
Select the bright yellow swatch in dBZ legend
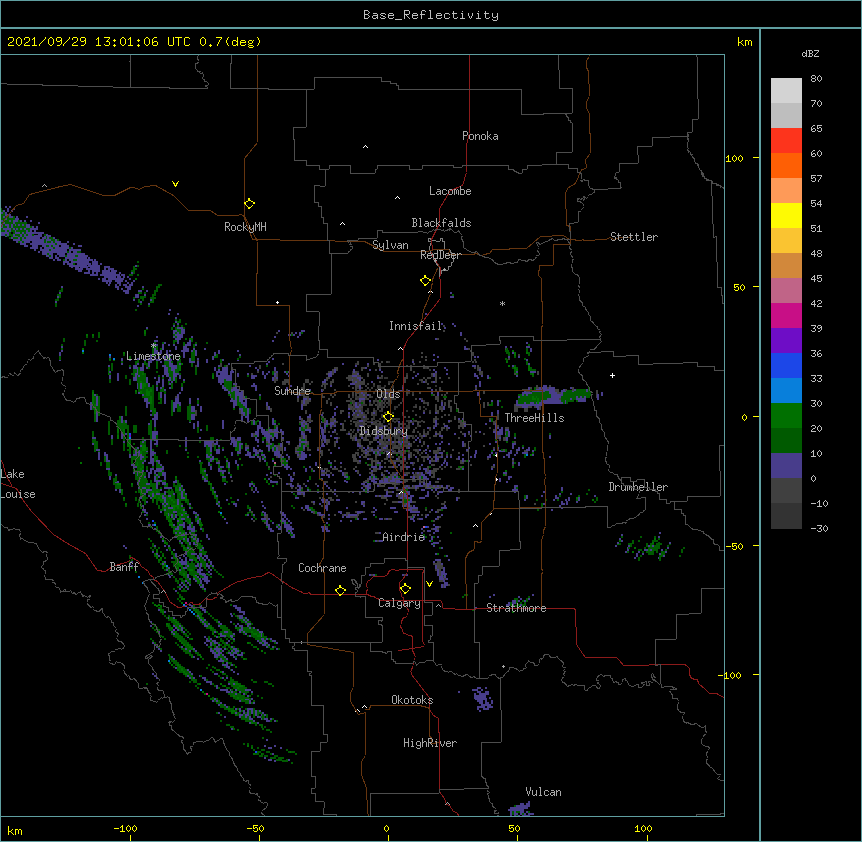point(786,215)
